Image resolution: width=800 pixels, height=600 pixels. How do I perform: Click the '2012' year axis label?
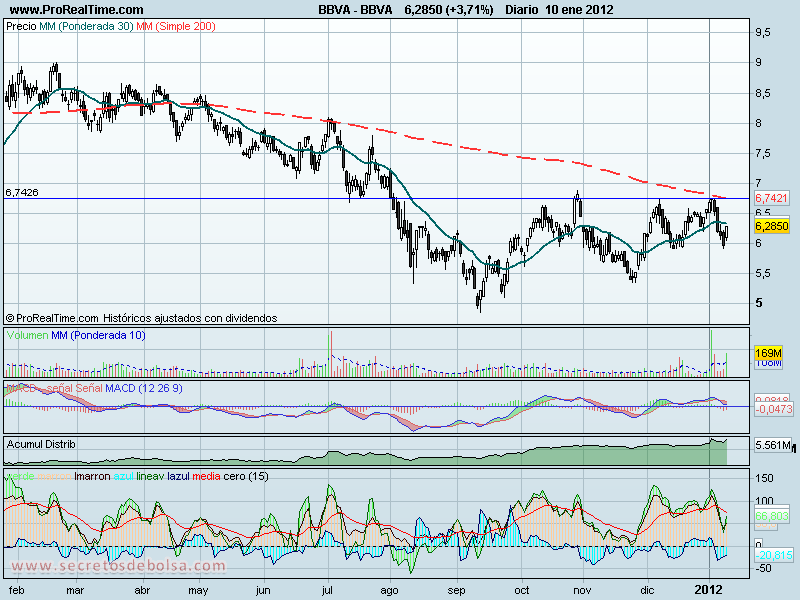point(709,590)
